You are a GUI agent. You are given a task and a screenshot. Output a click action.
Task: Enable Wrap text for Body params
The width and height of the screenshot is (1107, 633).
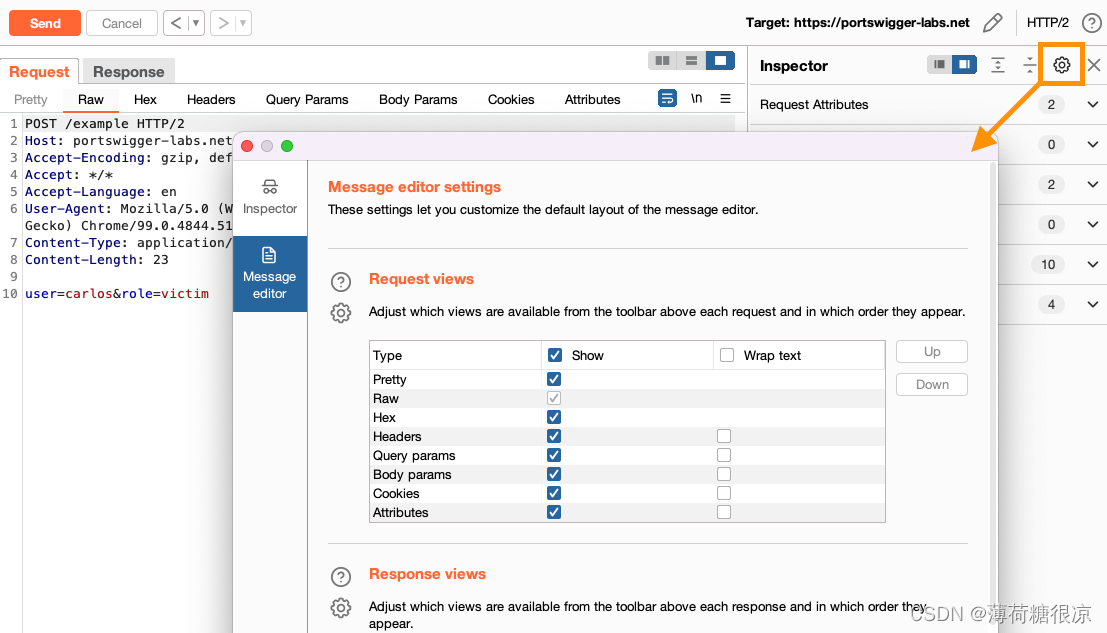coord(724,474)
